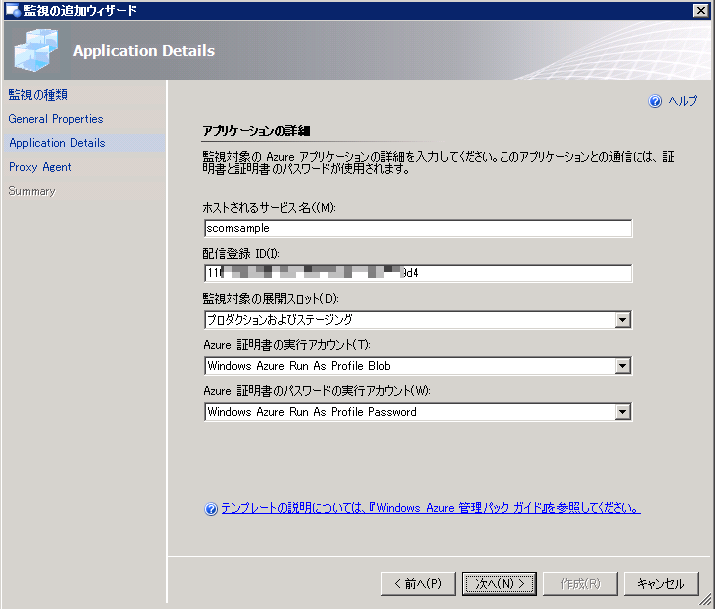Click the template guide question mark icon
The width and height of the screenshot is (715, 609).
coord(211,508)
